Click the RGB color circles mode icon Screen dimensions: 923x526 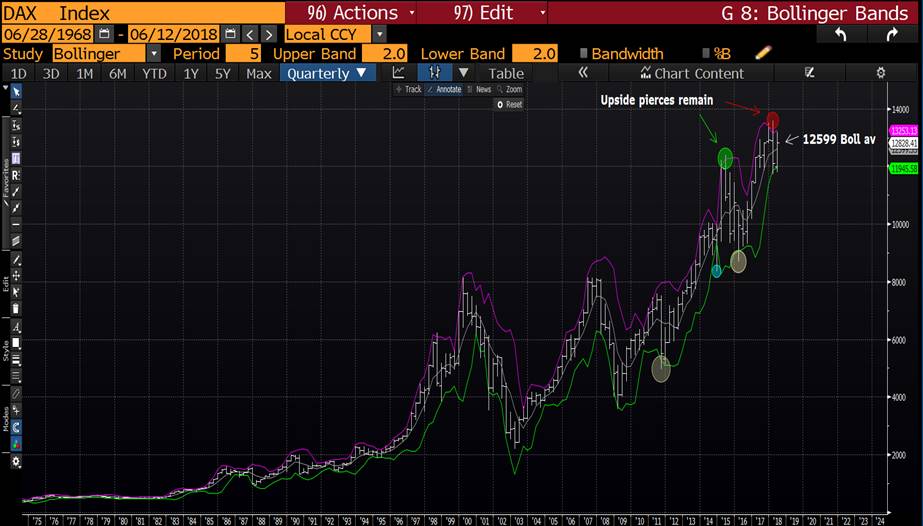click(16, 444)
